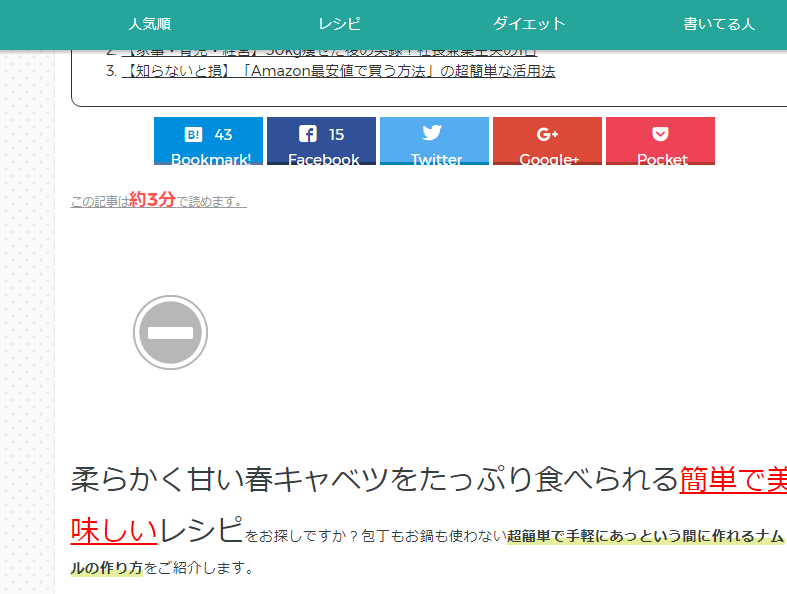
Task: Click the gray blocked-content circle icon
Action: (171, 332)
